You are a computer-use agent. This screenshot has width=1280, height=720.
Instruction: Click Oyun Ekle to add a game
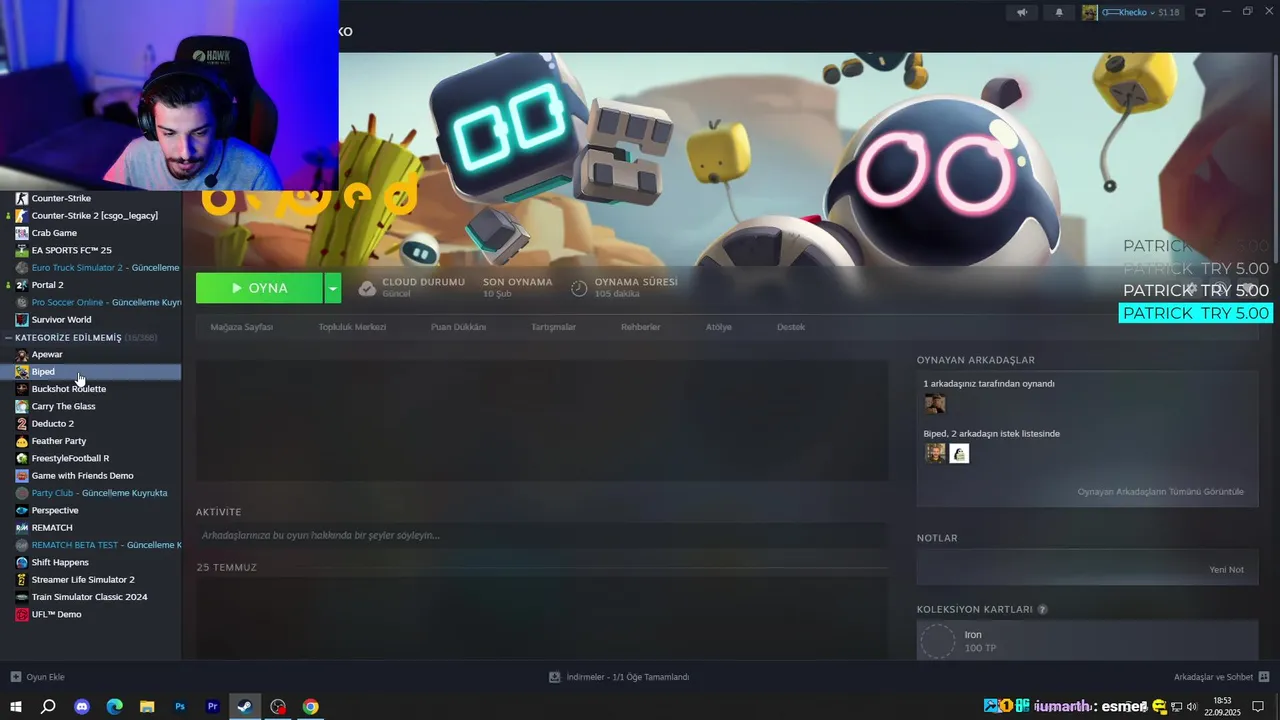pos(37,677)
